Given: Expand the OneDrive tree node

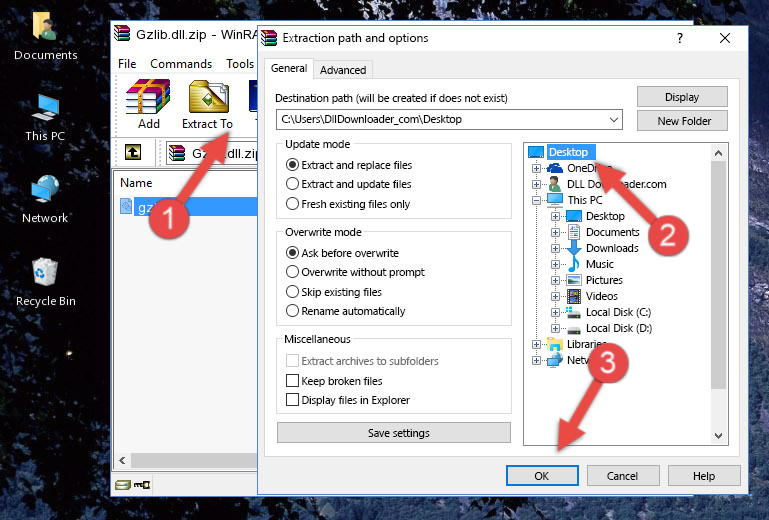Looking at the screenshot, I should (x=536, y=168).
